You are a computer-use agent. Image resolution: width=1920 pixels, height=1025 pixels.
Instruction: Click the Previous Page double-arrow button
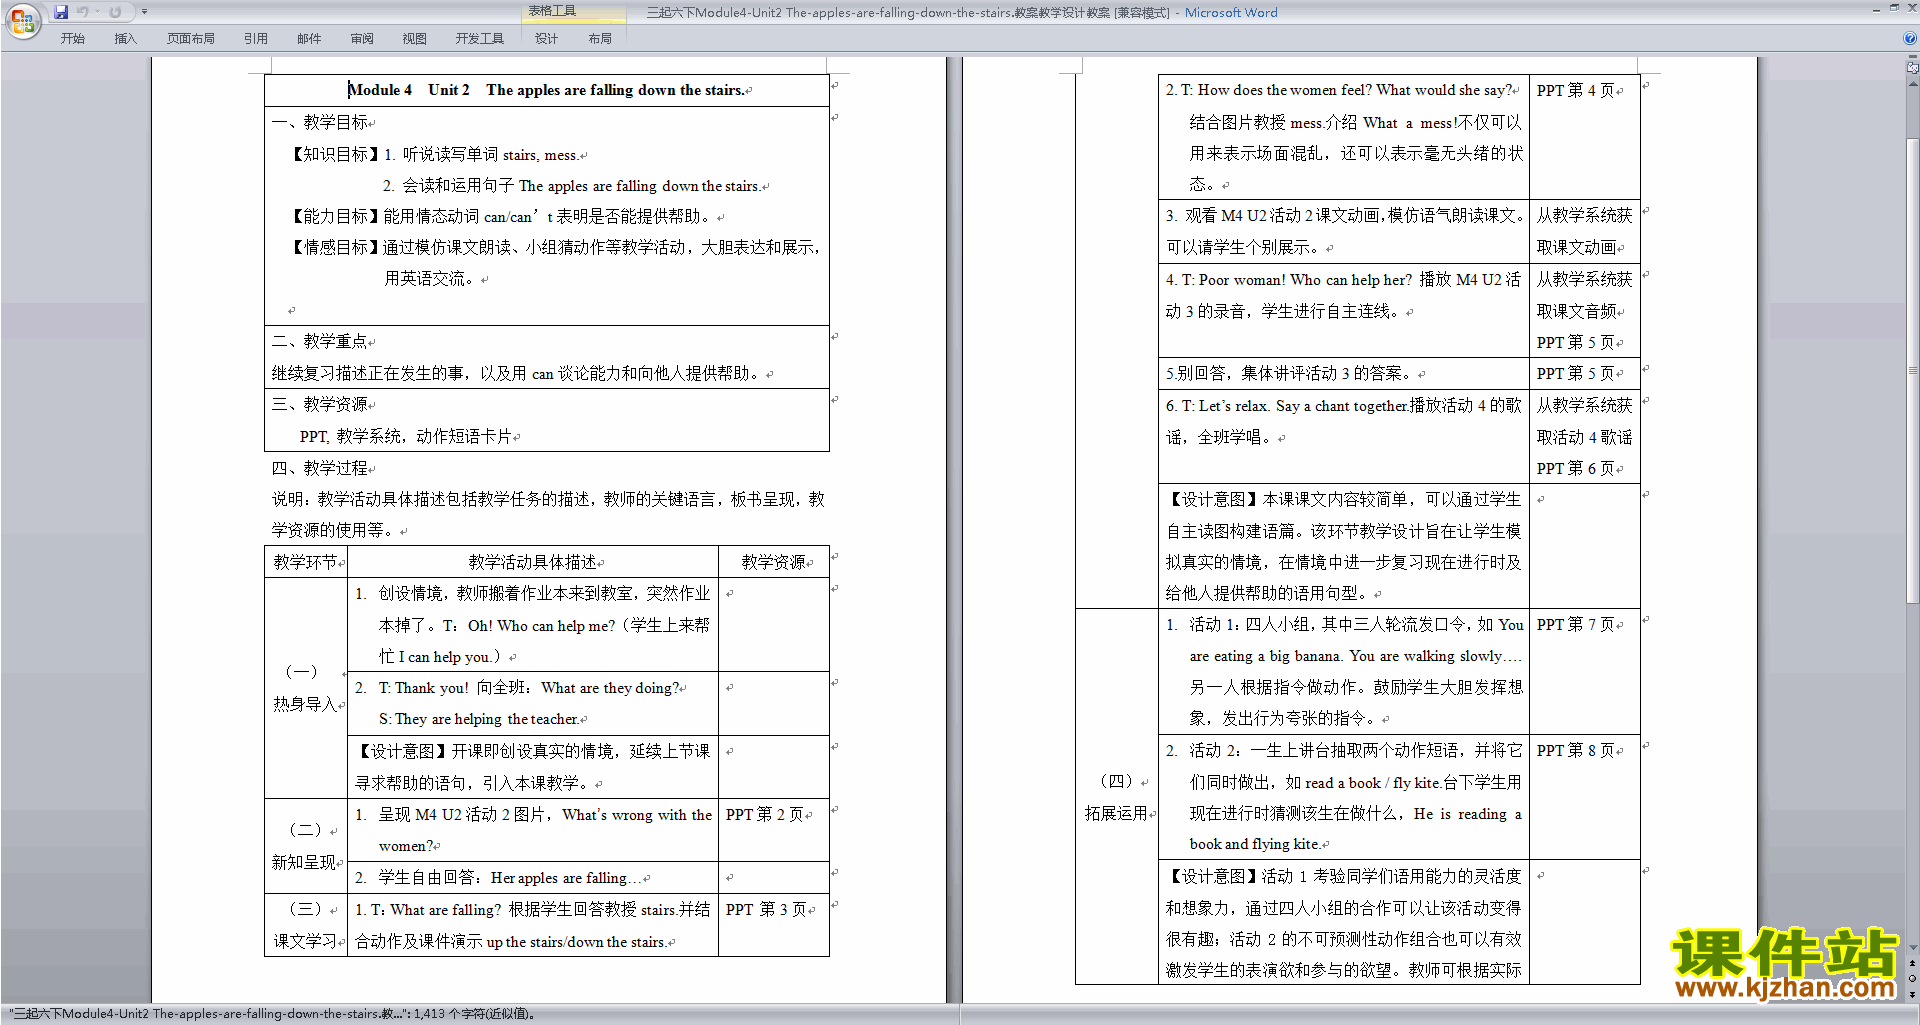1912,963
